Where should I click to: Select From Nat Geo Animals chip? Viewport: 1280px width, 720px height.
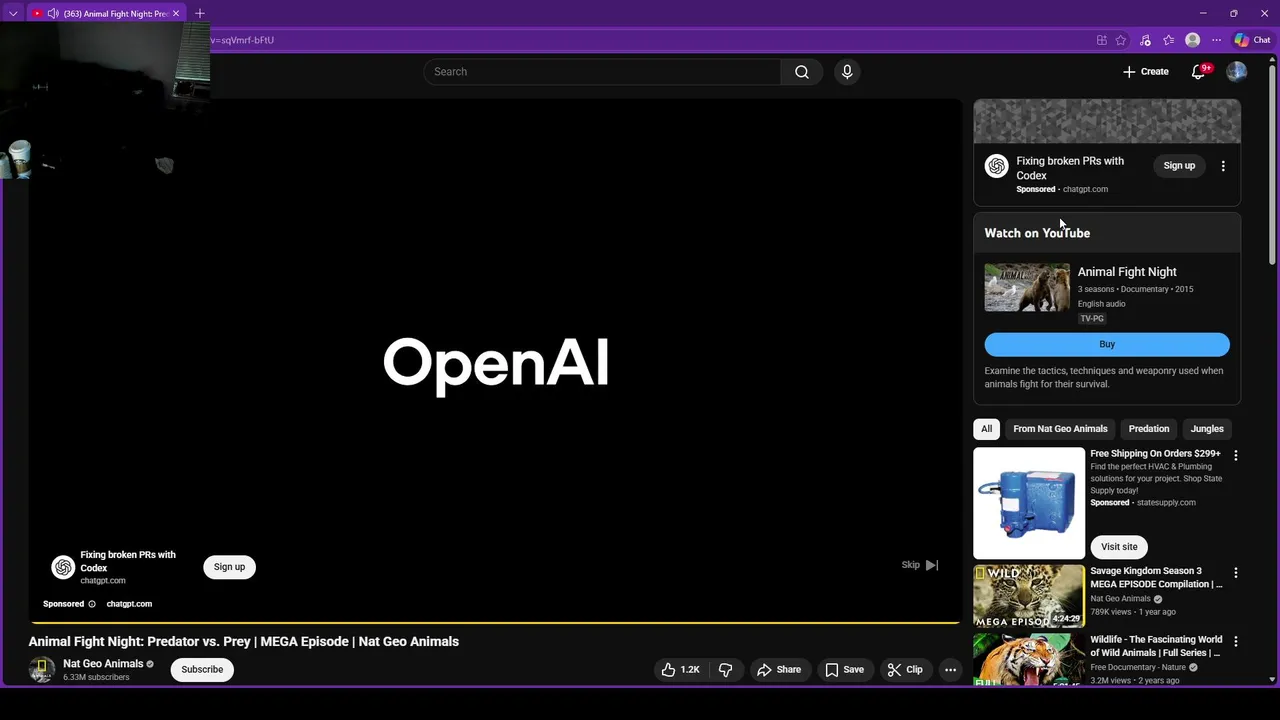click(x=1060, y=429)
